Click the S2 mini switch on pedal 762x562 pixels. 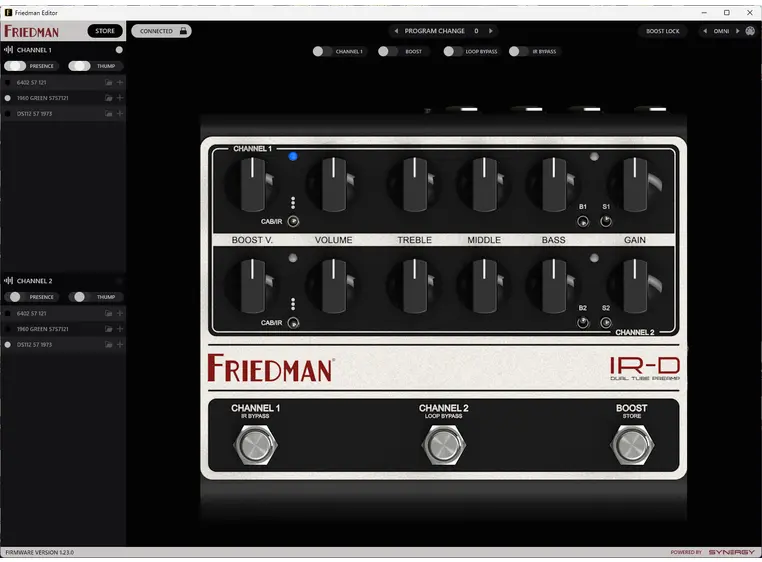click(x=606, y=323)
